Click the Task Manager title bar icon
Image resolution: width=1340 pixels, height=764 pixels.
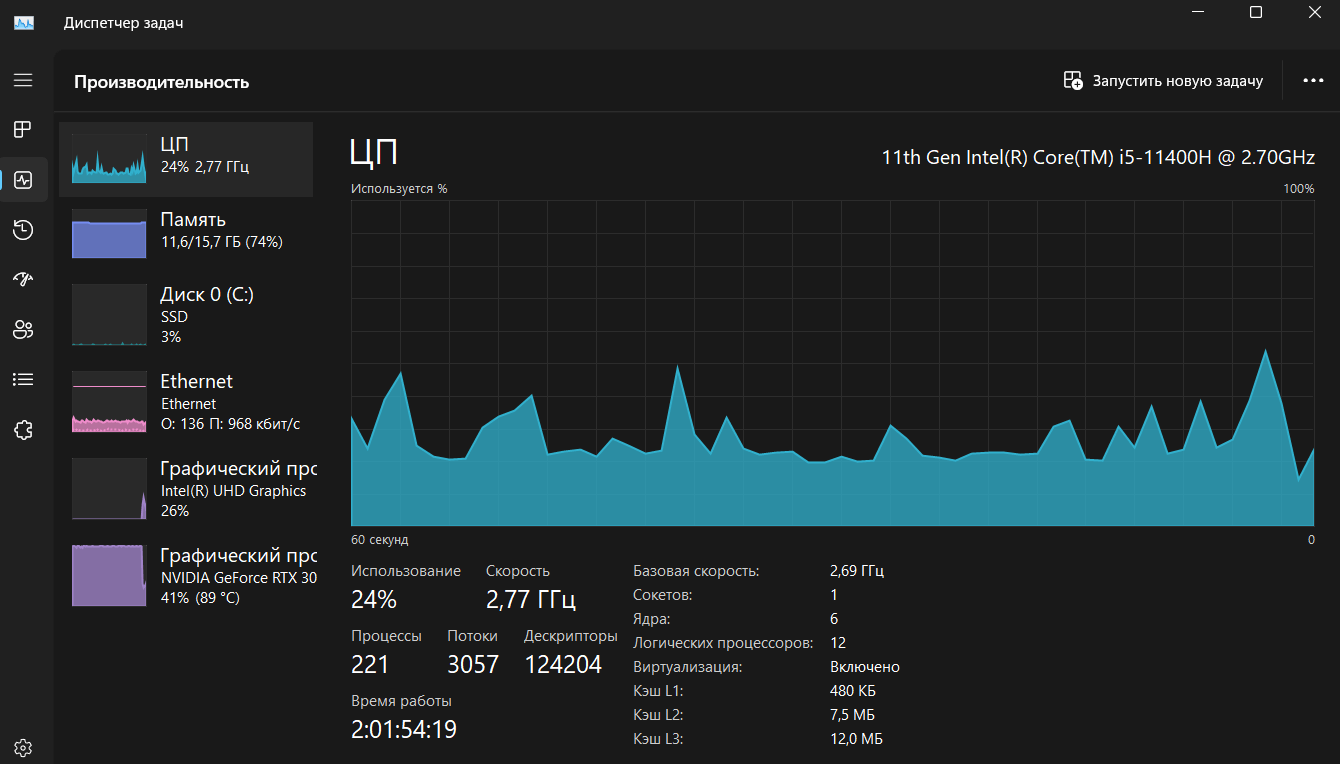coord(24,23)
